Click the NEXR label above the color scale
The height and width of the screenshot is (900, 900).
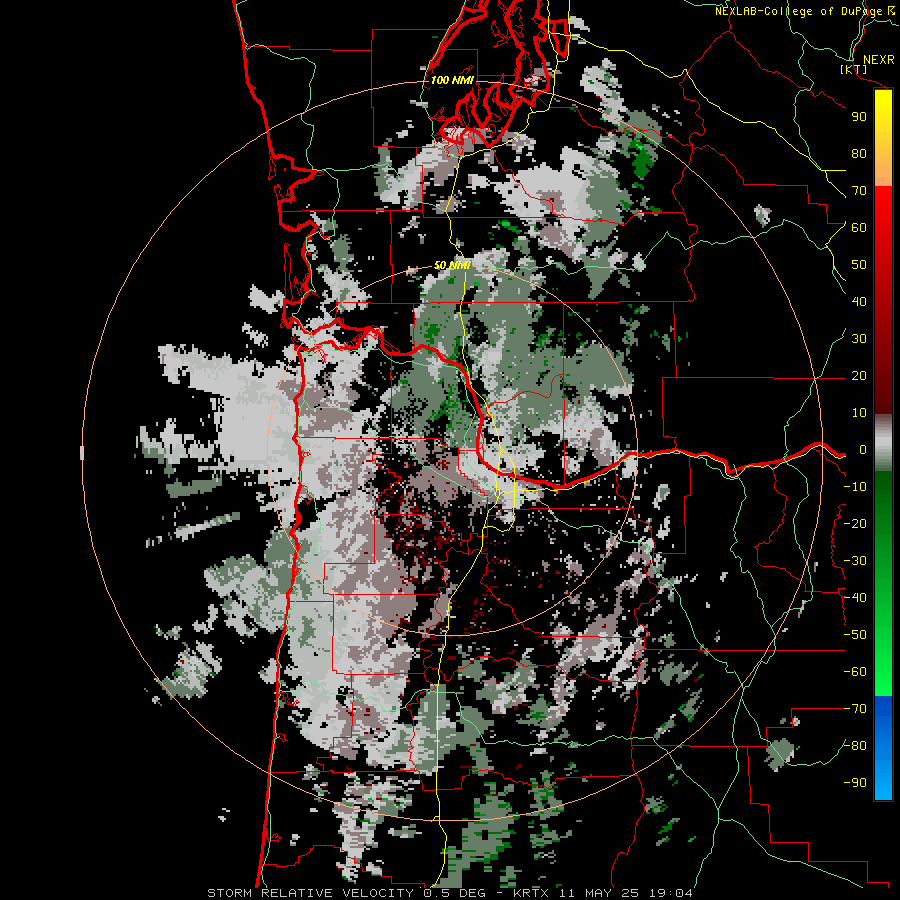pos(878,60)
